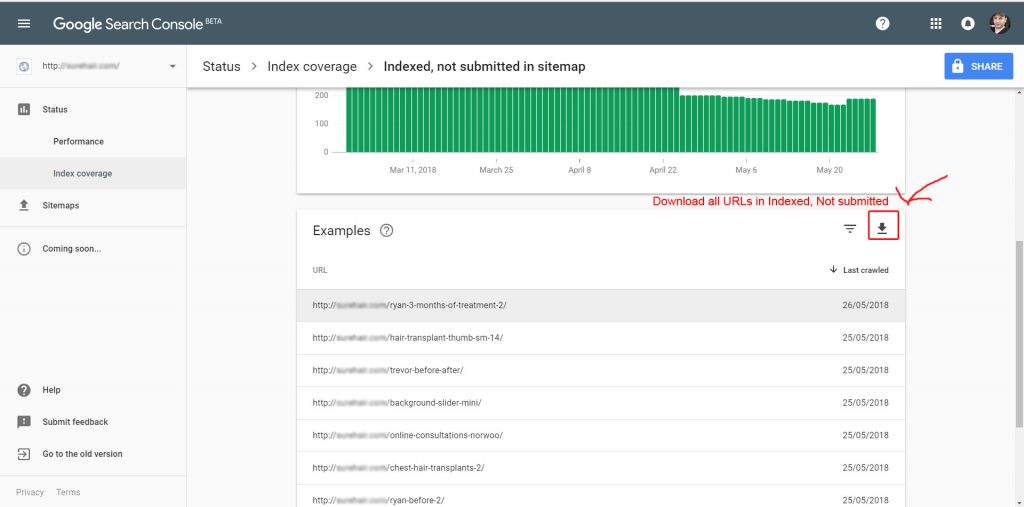Click the Submit feedback icon
This screenshot has width=1024, height=507.
[x=24, y=422]
